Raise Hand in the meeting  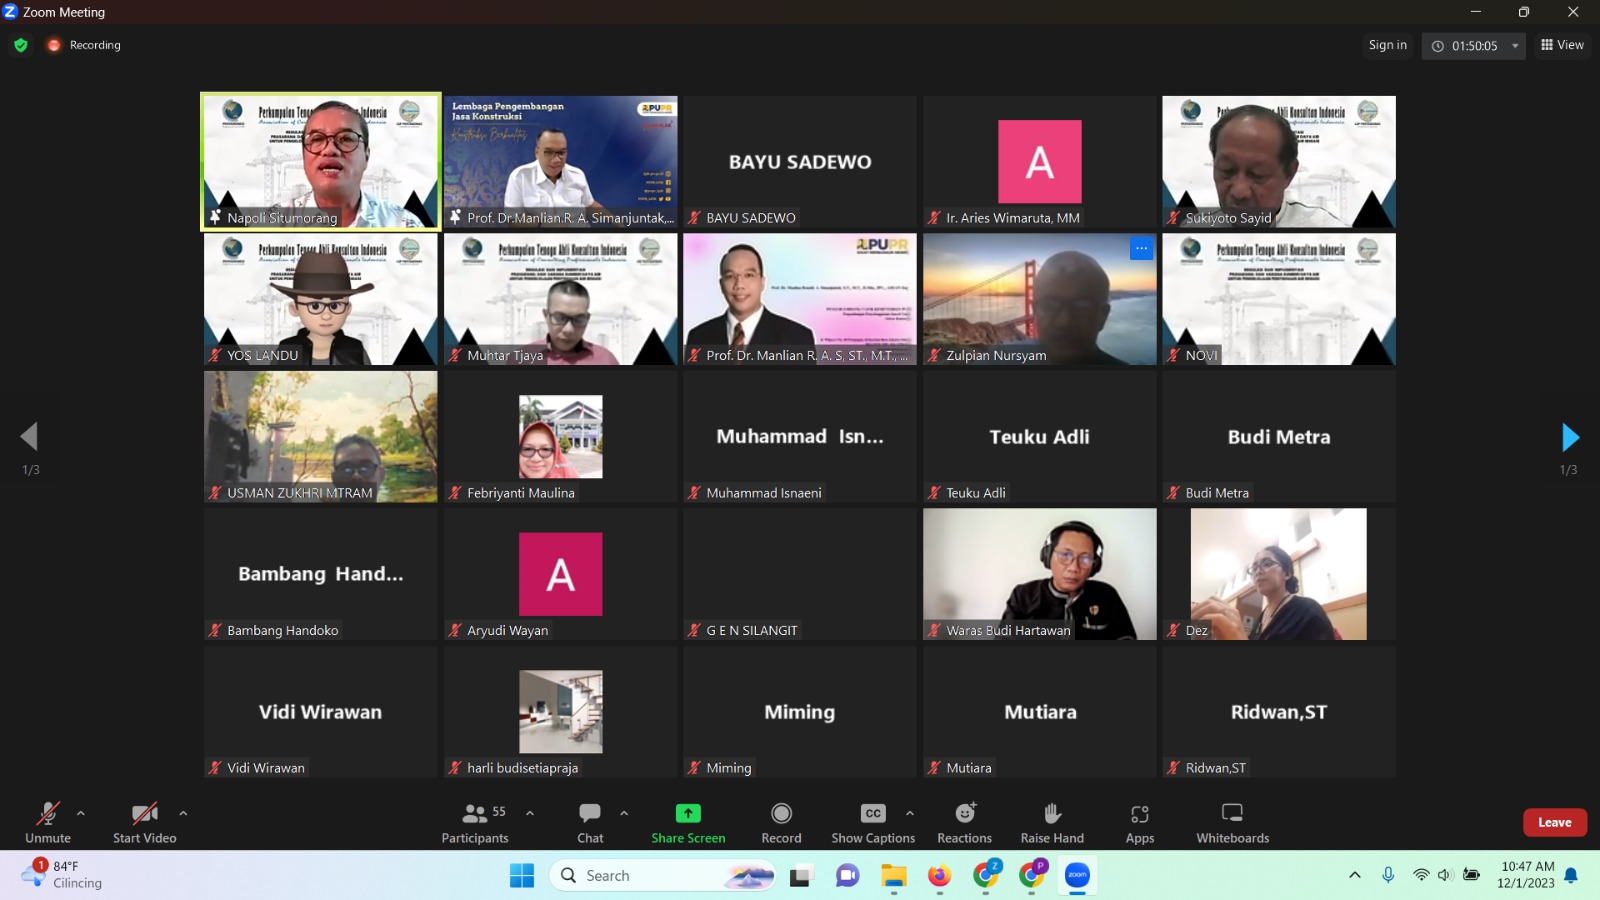(x=1052, y=814)
